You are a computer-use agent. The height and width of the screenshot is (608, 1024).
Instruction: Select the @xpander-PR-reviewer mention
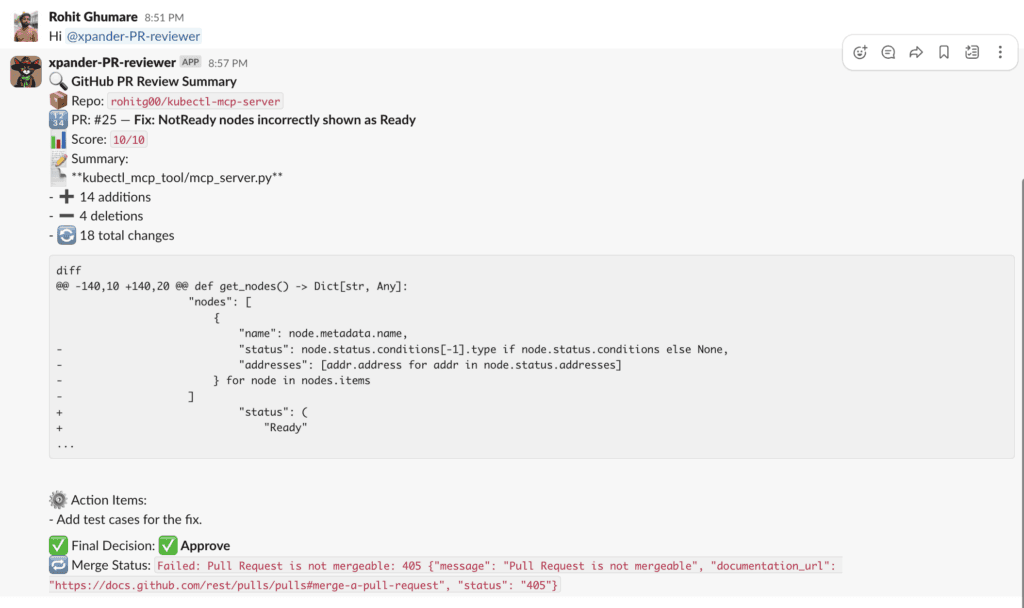click(x=133, y=36)
